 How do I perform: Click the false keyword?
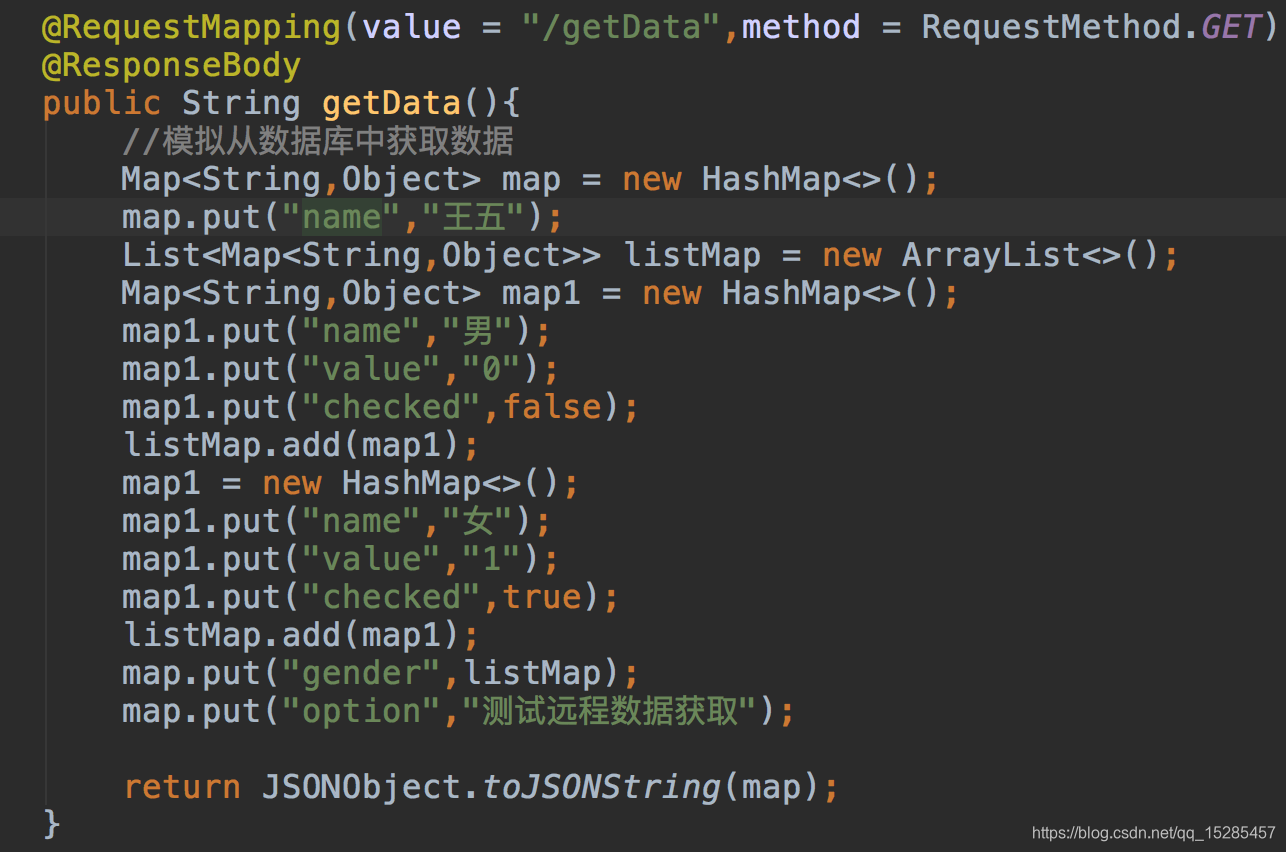[x=551, y=407]
